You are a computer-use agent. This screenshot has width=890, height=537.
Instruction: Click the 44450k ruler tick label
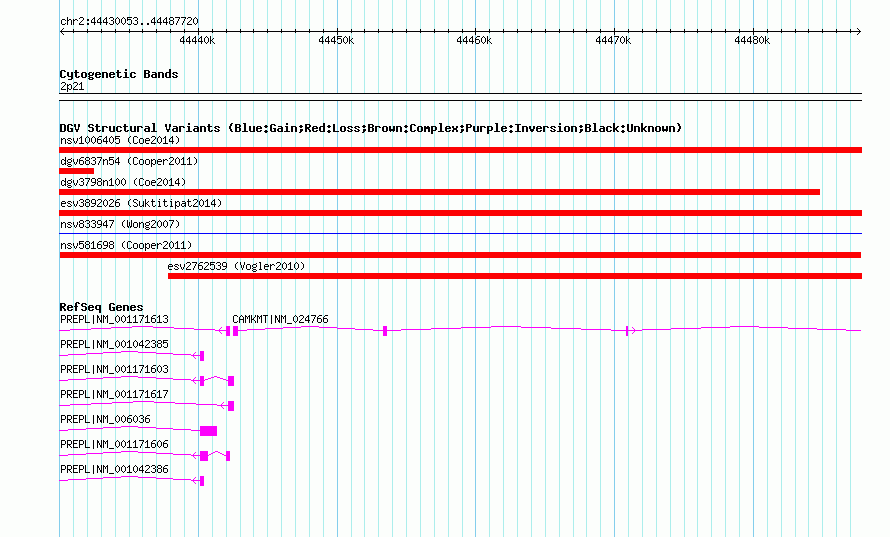point(336,40)
